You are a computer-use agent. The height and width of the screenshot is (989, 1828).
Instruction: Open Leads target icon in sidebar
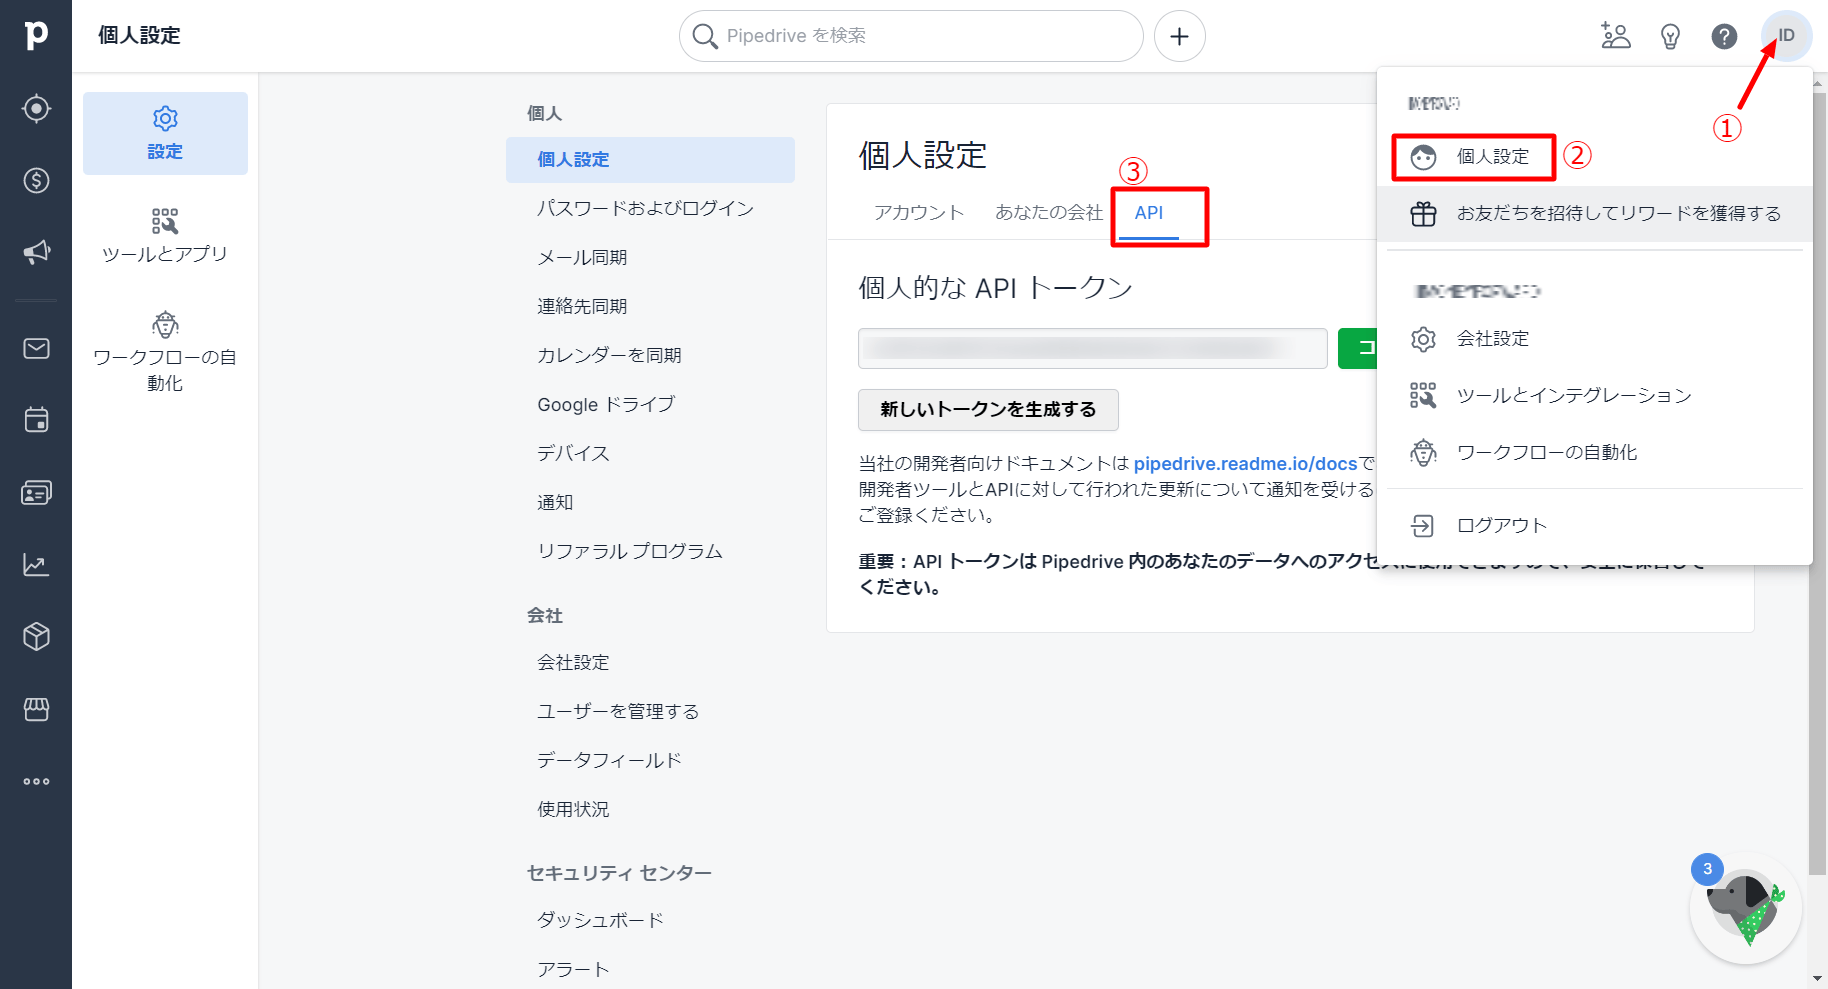[x=36, y=108]
